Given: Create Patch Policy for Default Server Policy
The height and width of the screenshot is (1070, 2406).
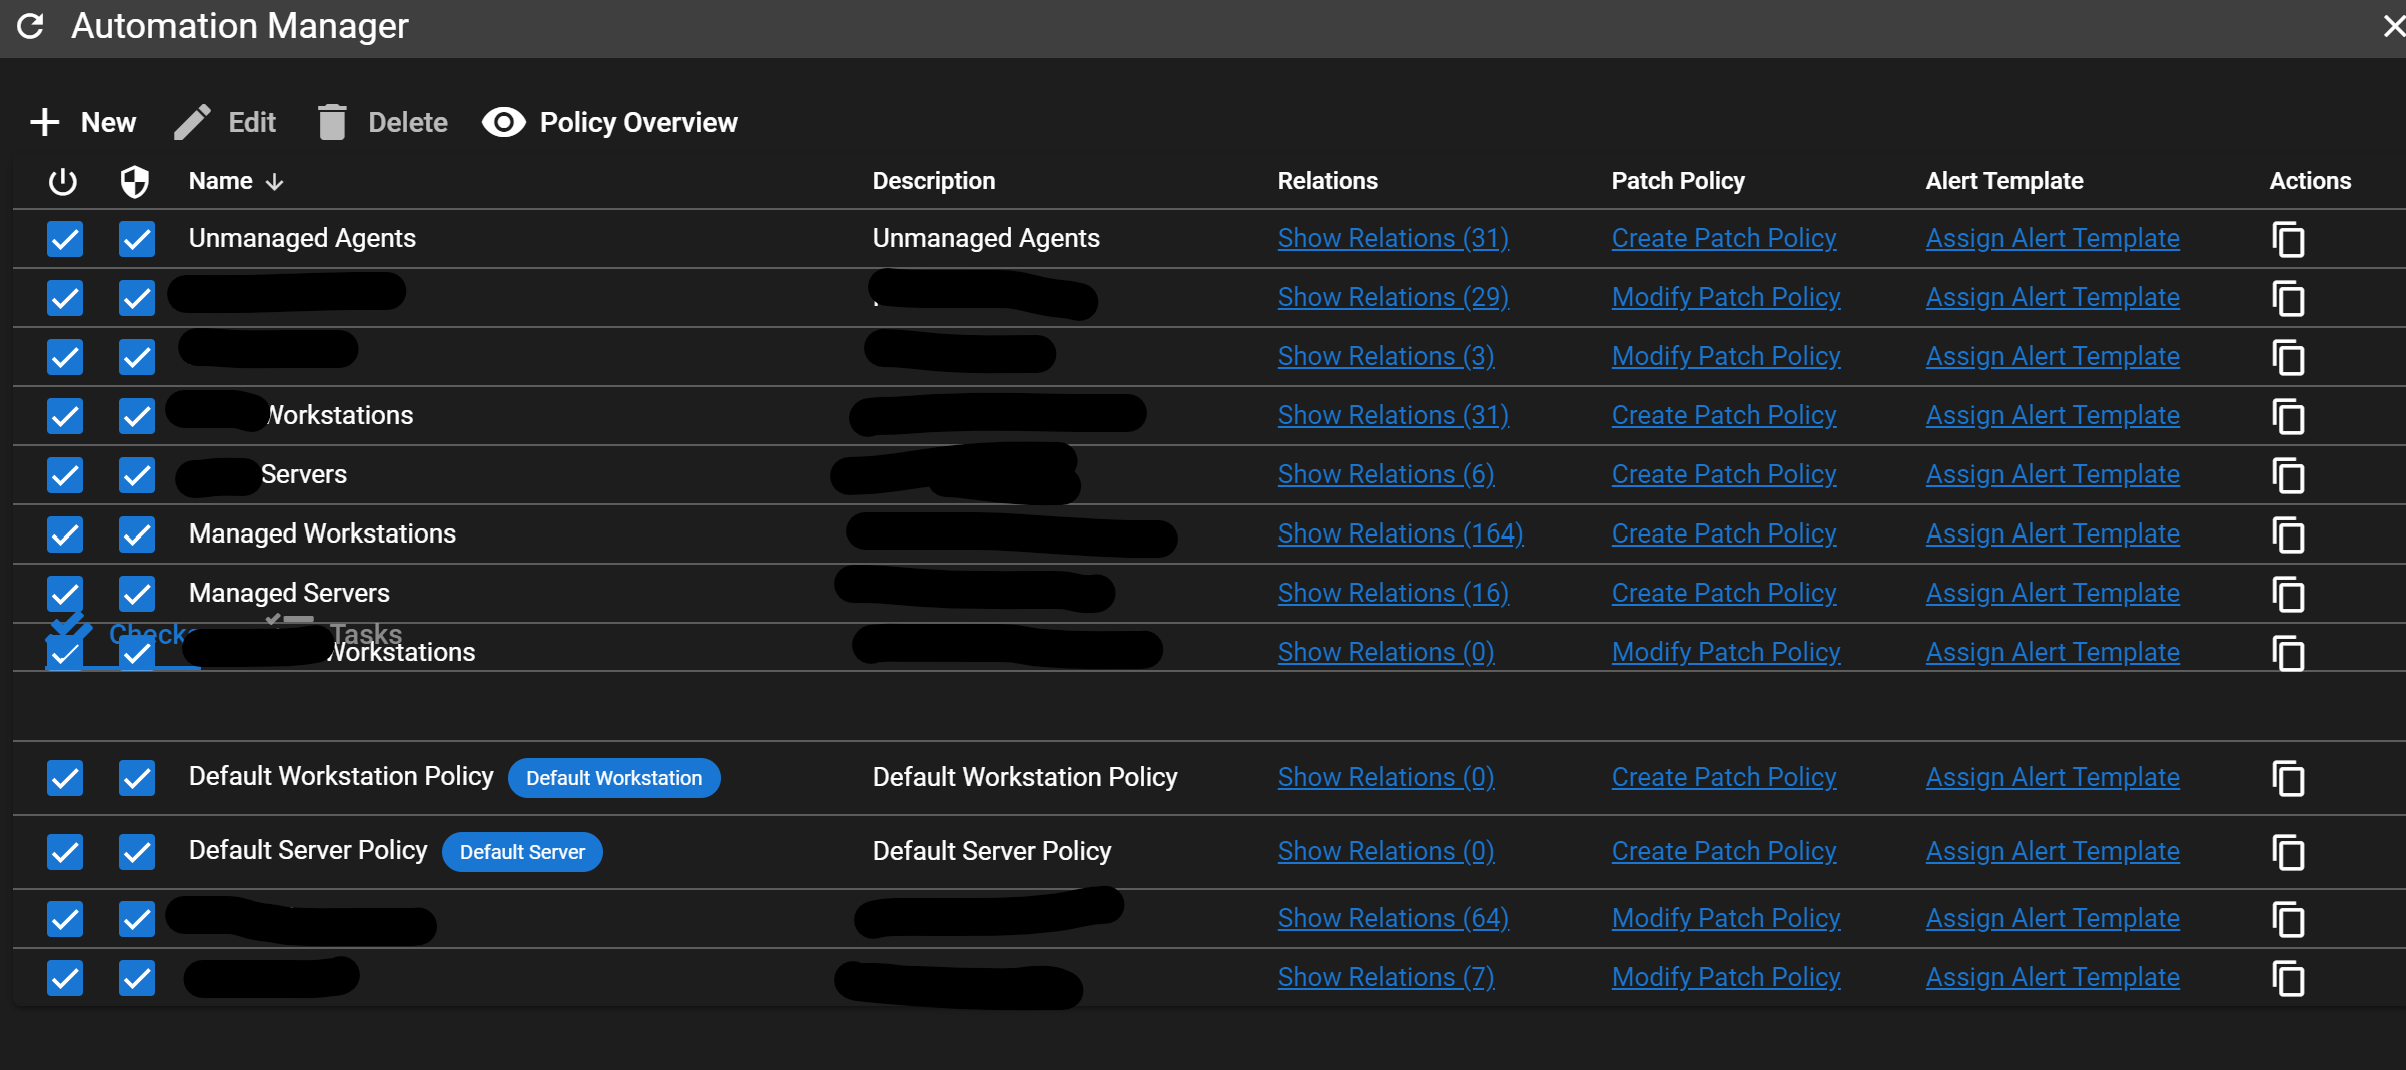Looking at the screenshot, I should pyautogui.click(x=1723, y=850).
